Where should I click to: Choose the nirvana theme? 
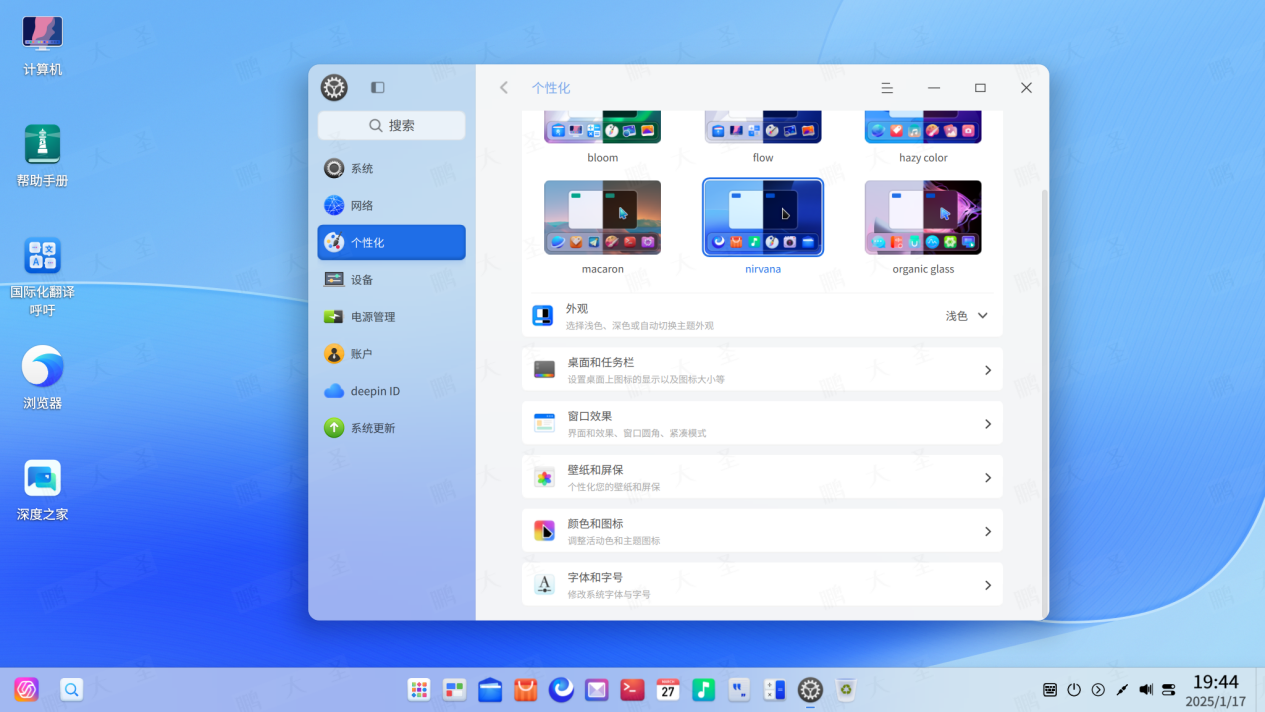point(763,218)
